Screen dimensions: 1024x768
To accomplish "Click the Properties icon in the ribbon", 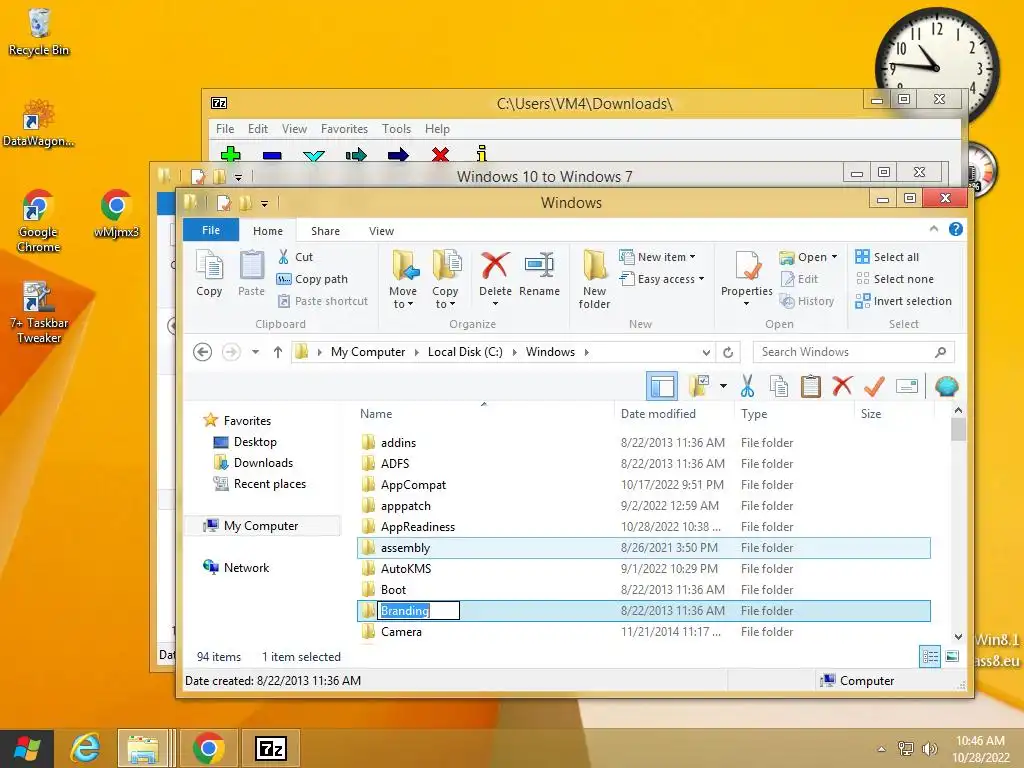I will pos(747,266).
